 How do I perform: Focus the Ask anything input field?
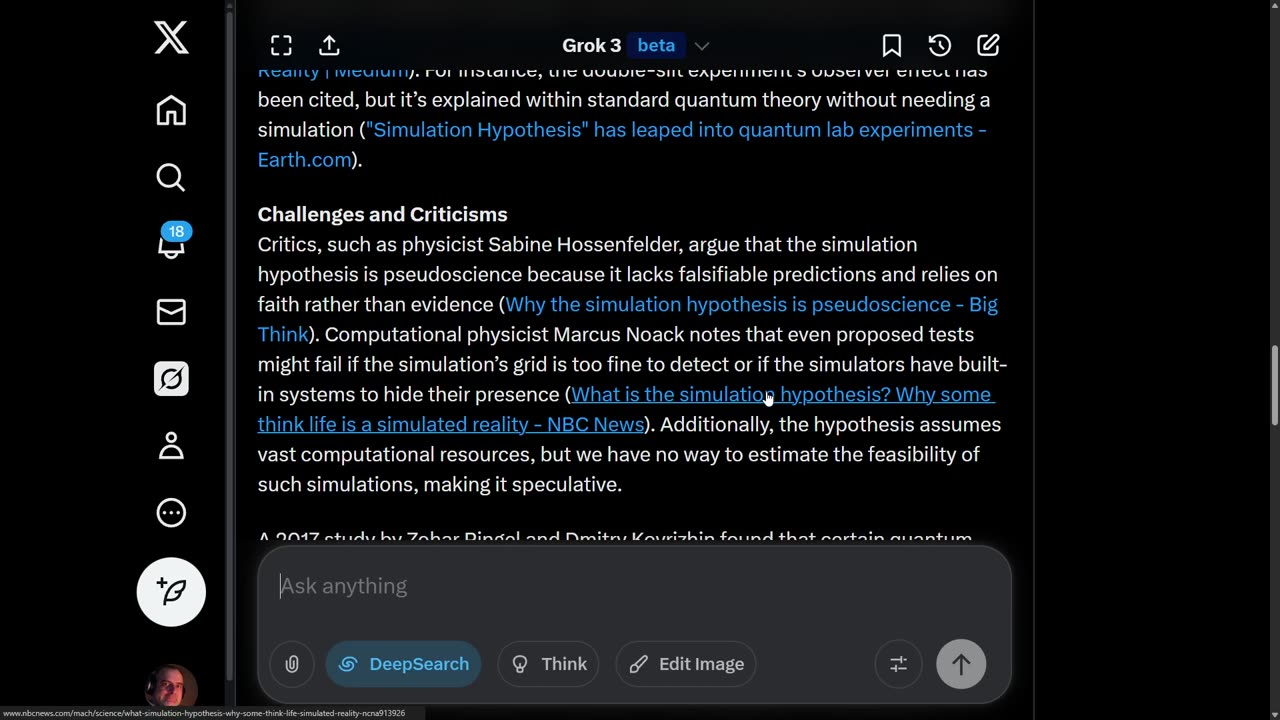pyautogui.click(x=634, y=586)
